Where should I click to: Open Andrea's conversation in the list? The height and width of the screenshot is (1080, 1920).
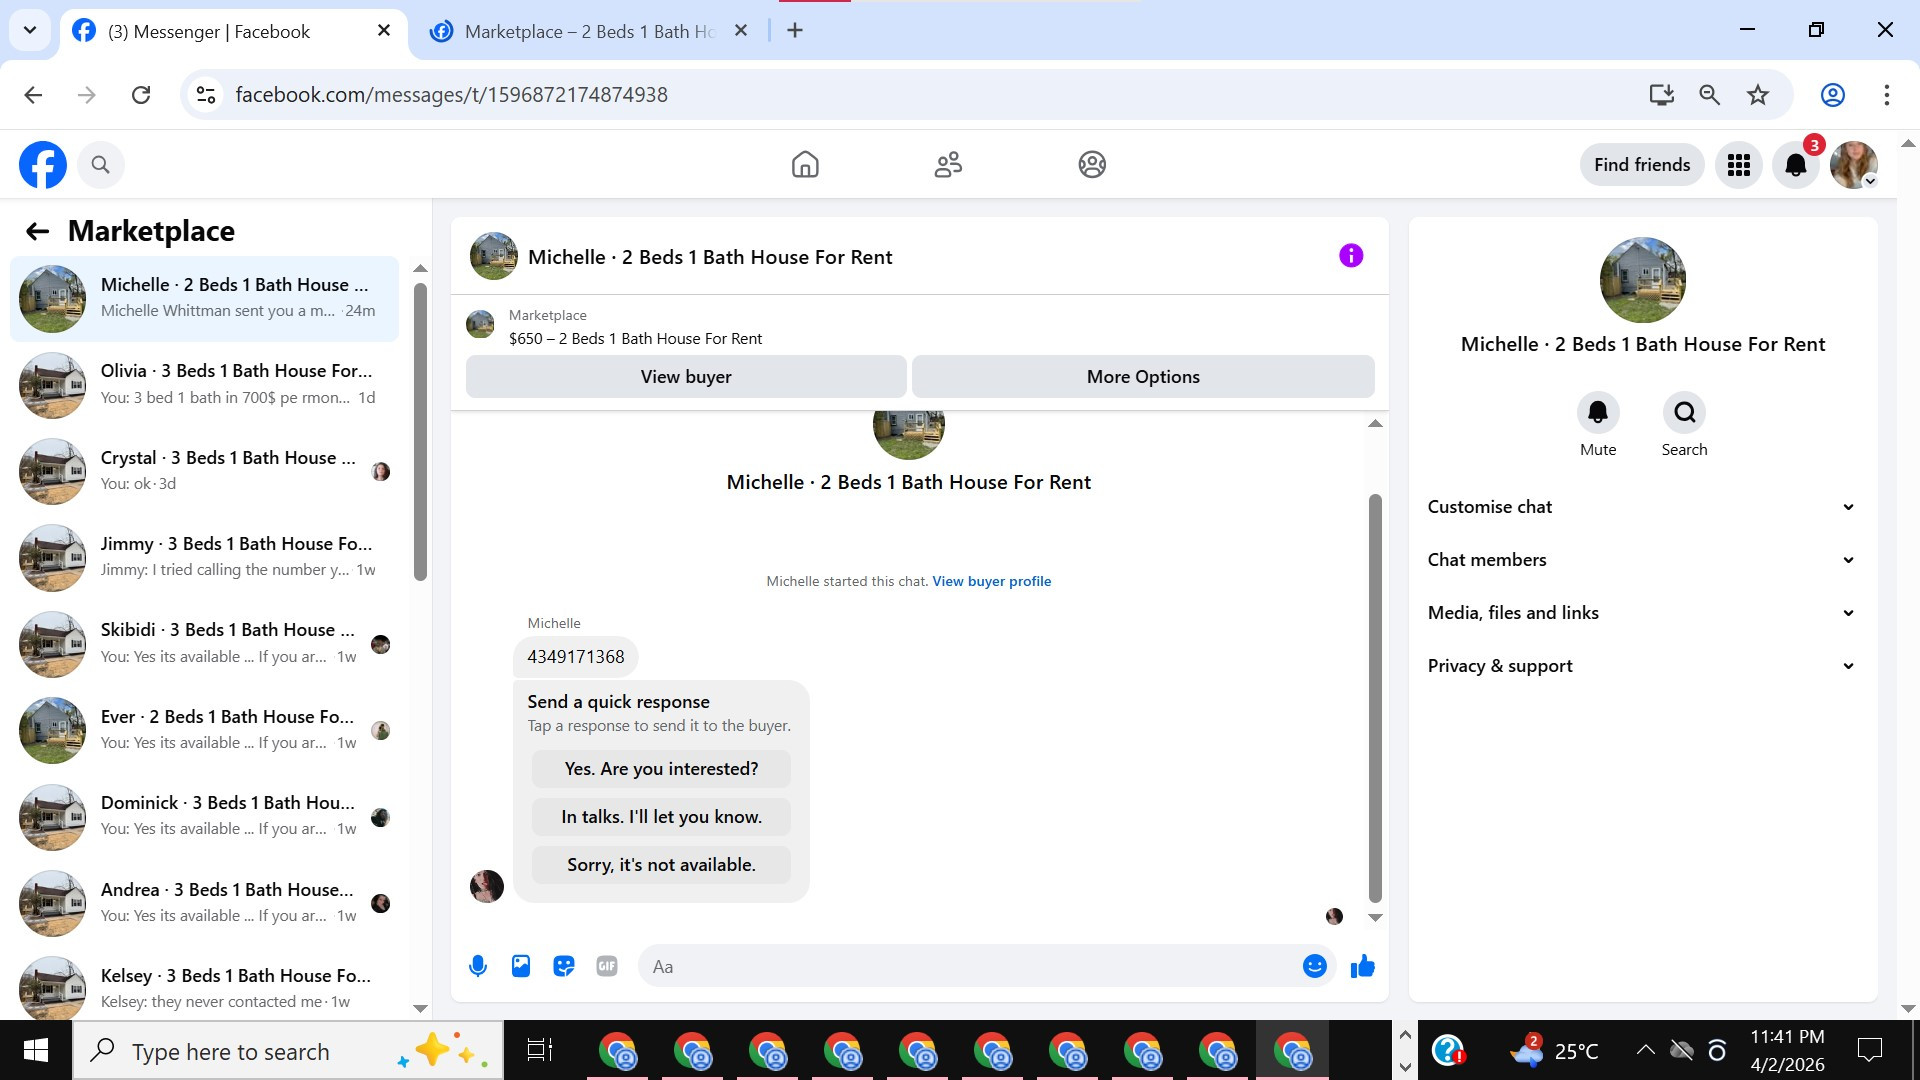[x=204, y=904]
